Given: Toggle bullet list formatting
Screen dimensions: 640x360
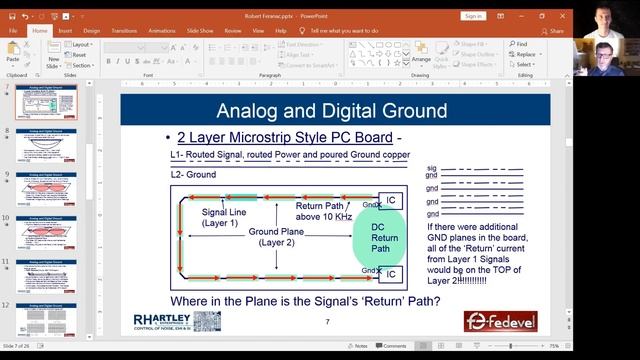Looking at the screenshot, I should [x=213, y=48].
